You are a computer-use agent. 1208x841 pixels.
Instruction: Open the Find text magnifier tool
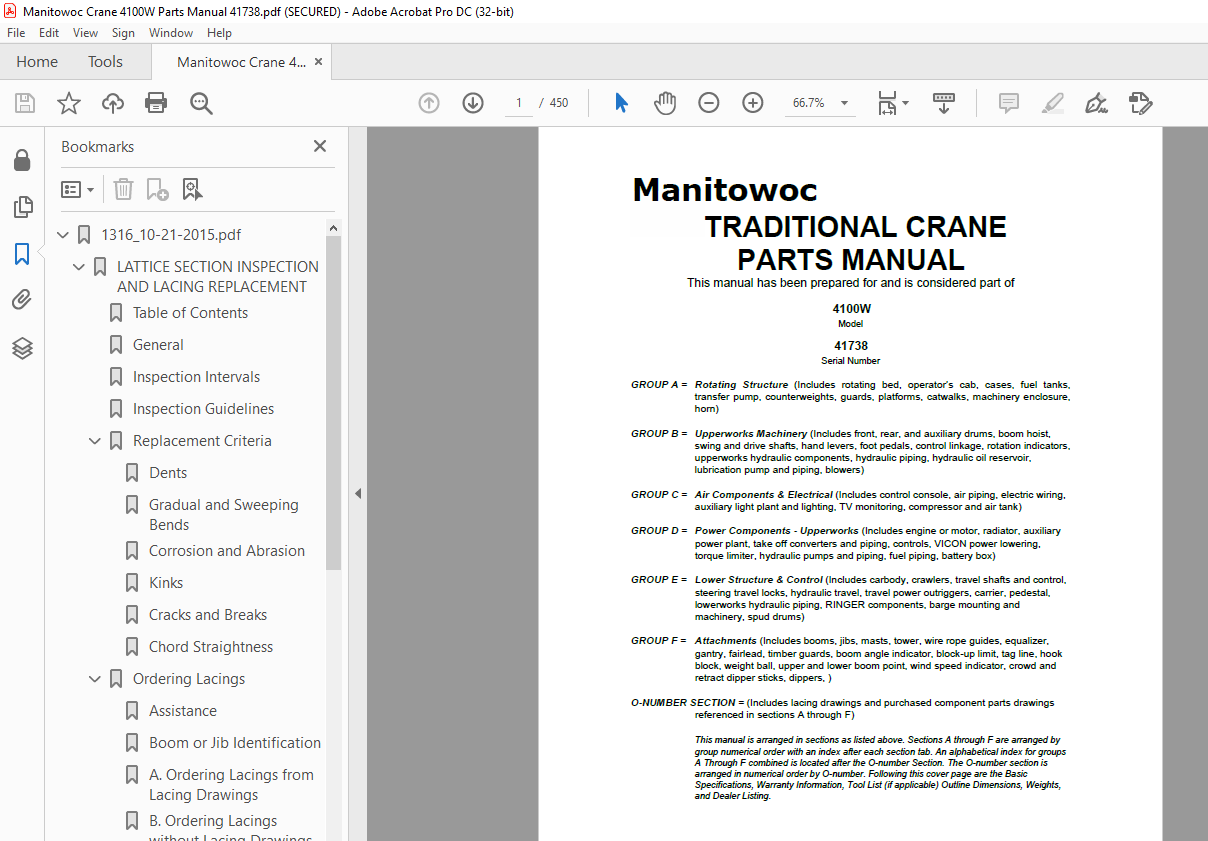[201, 103]
